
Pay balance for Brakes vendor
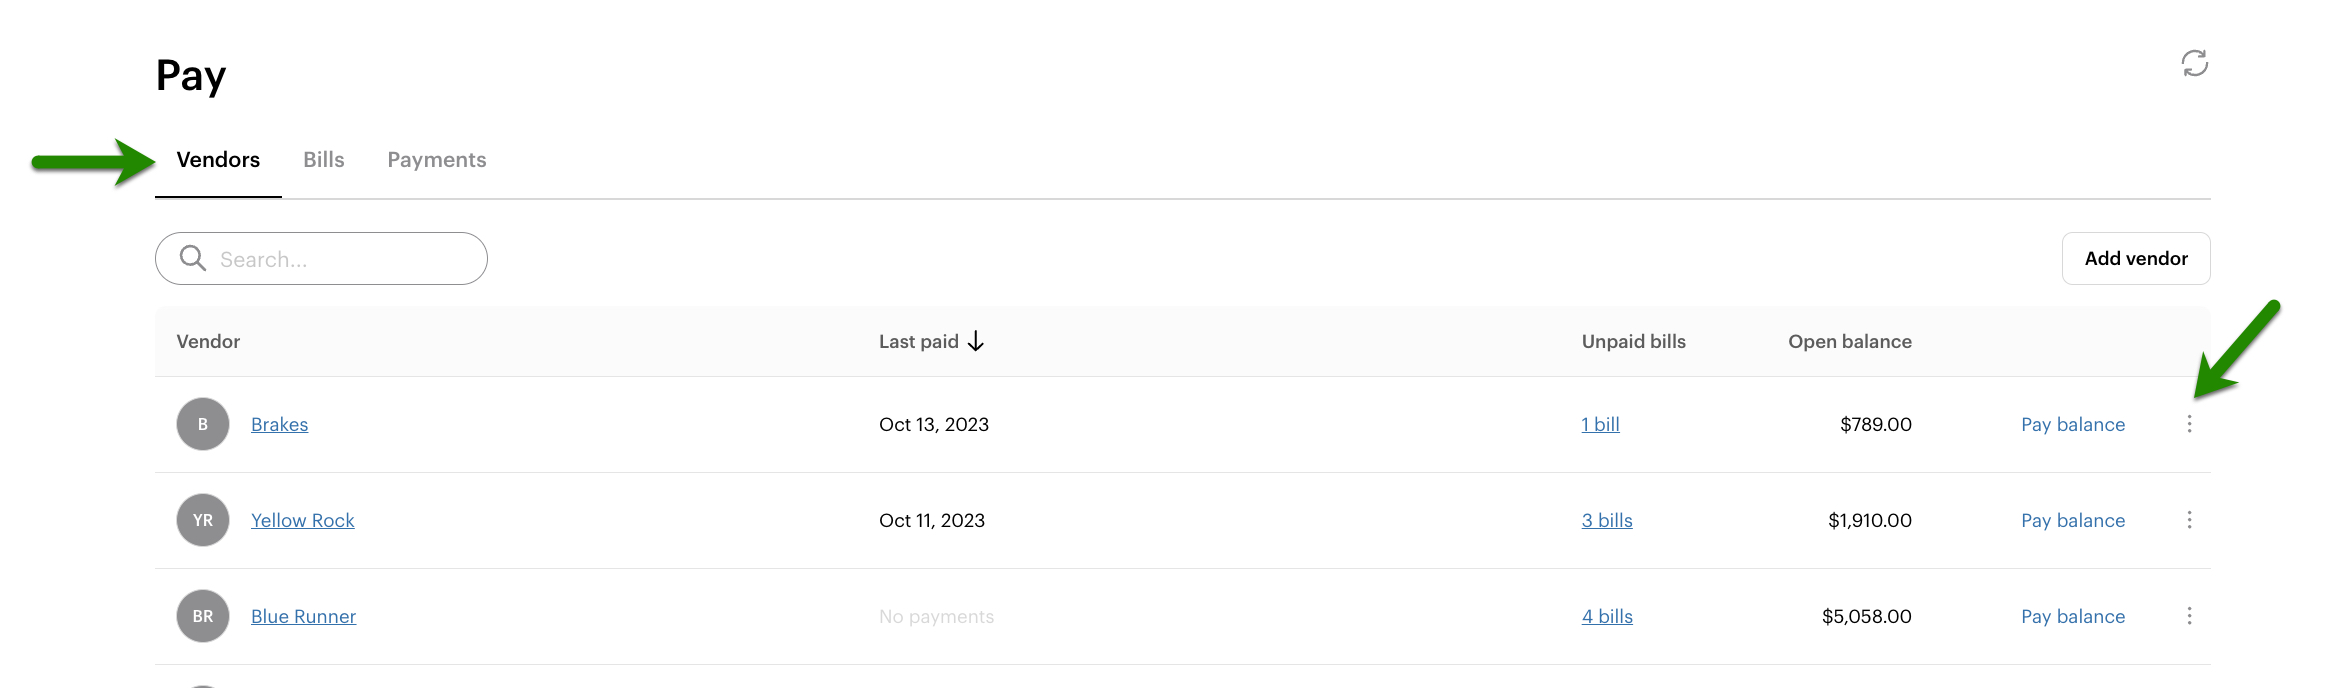[2072, 424]
